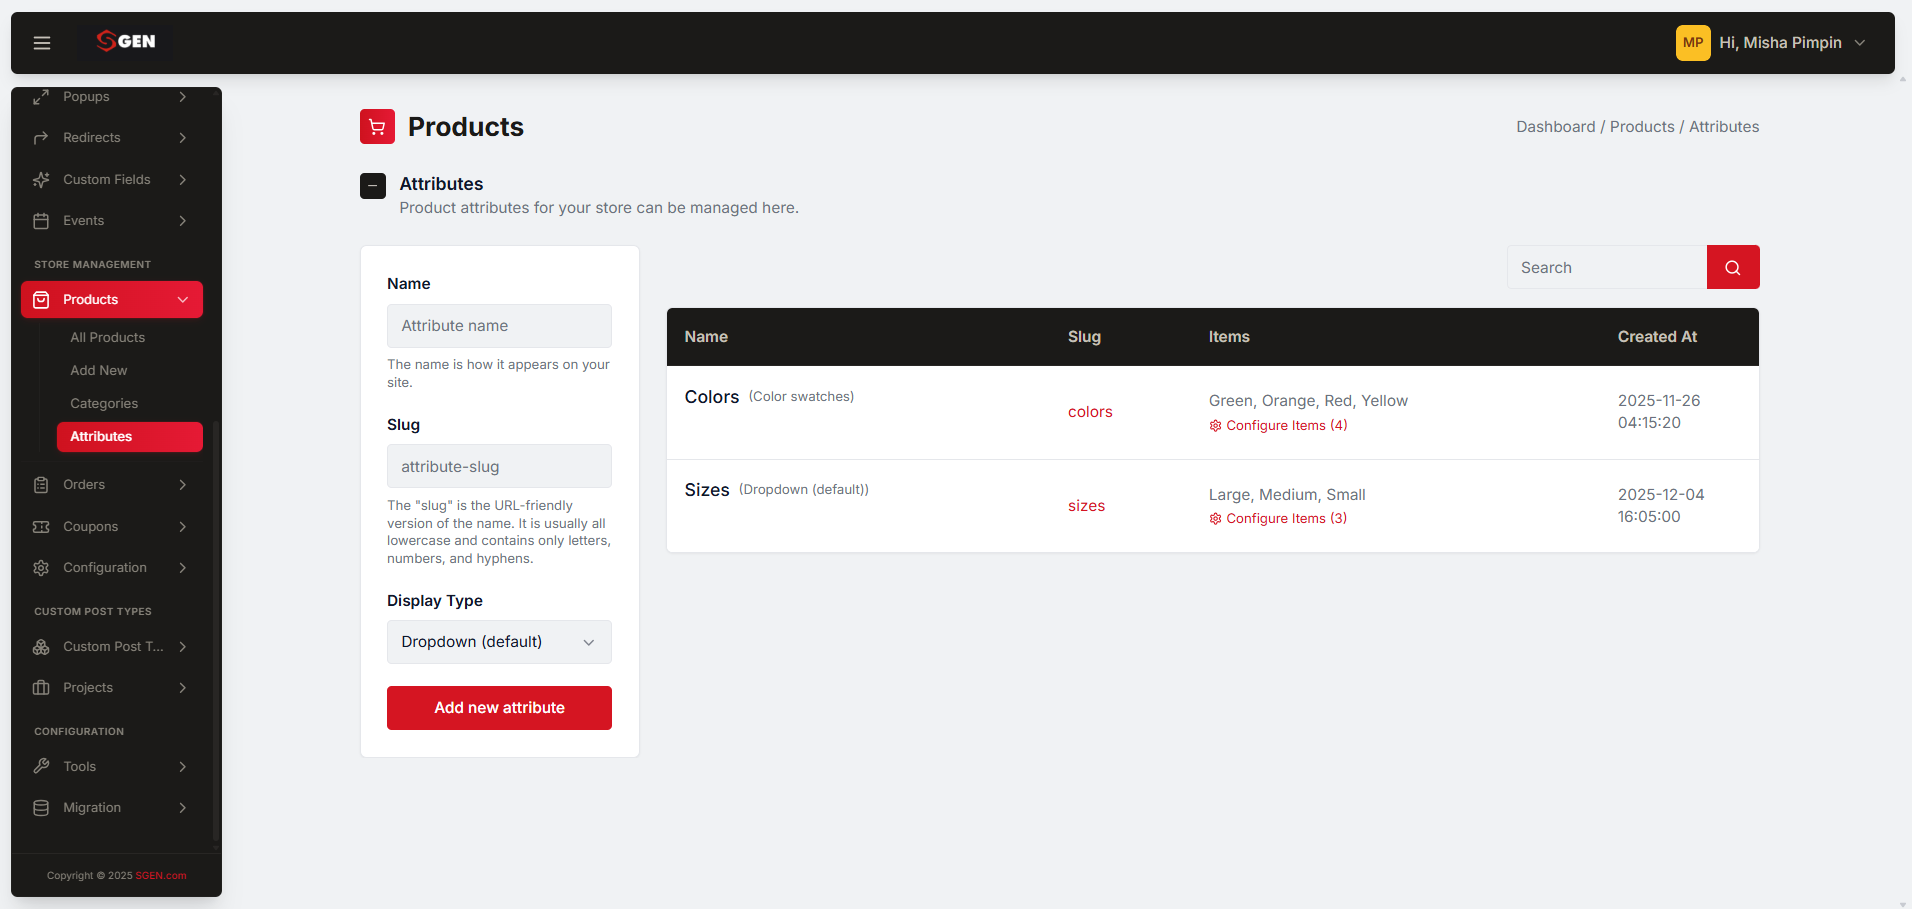The image size is (1912, 909).
Task: Click gear icon next to Configure Items (4)
Action: click(x=1216, y=426)
